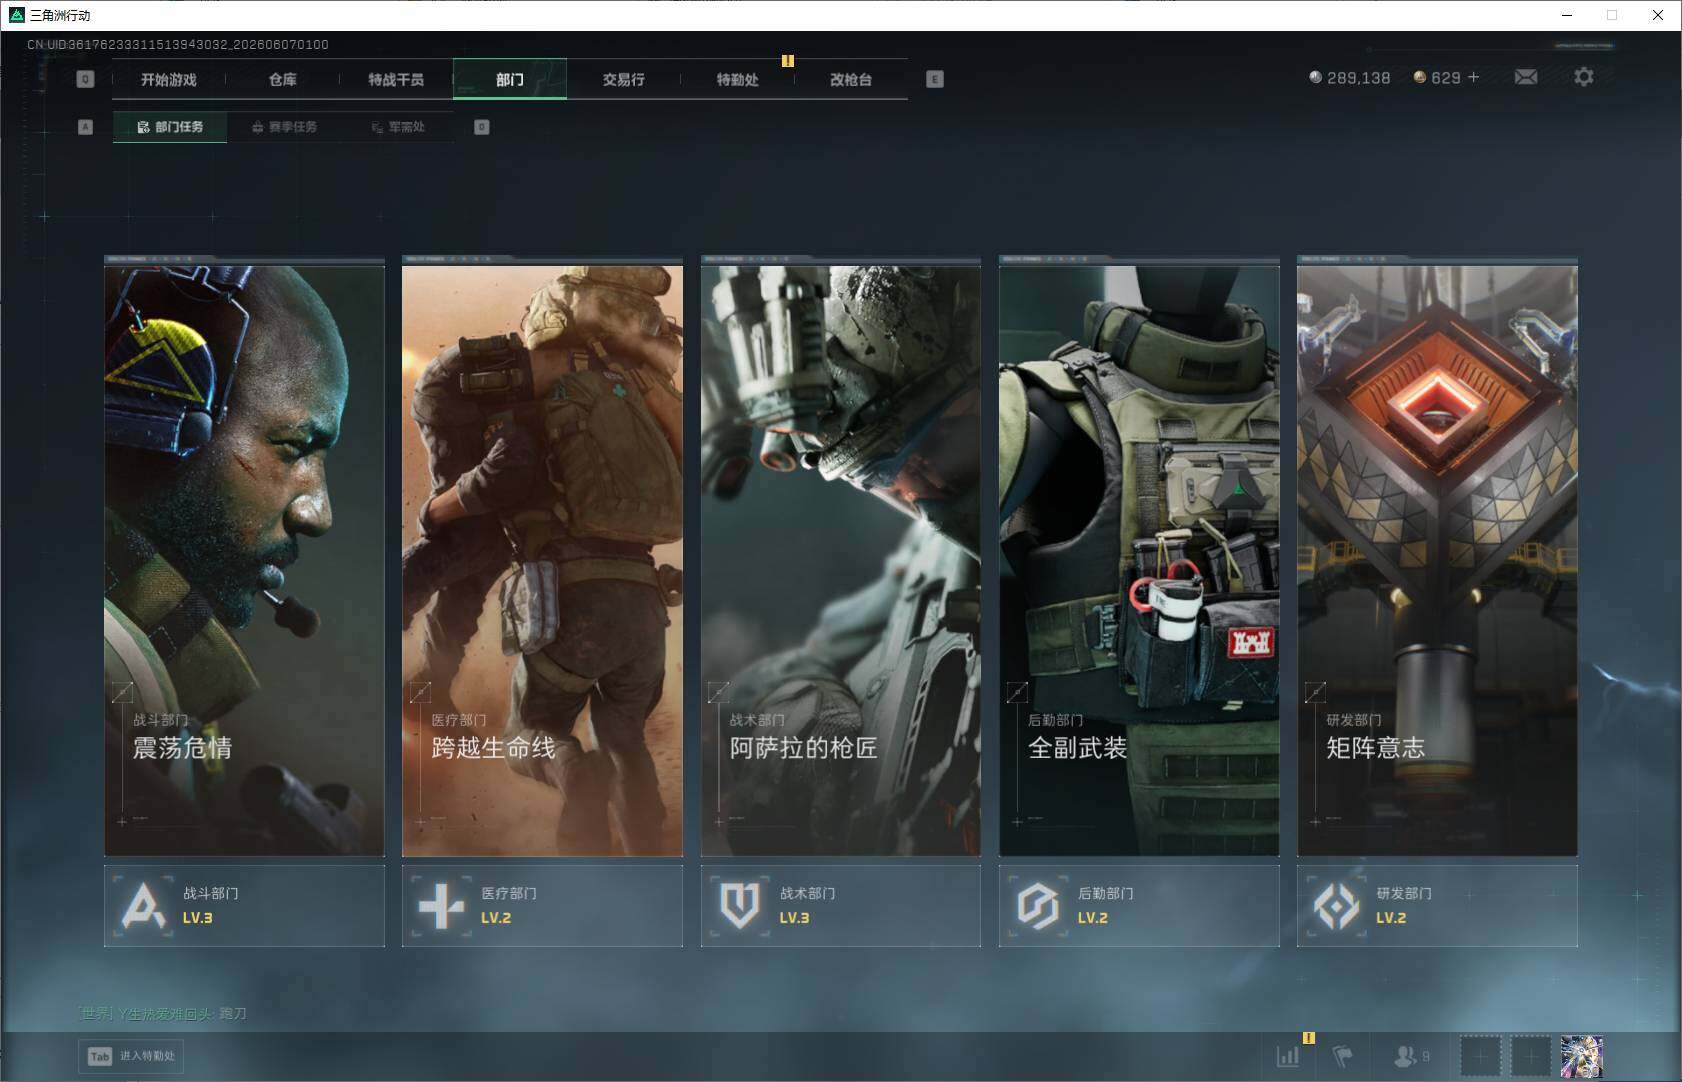Click the flag icon in bottom bar
The width and height of the screenshot is (1682, 1082).
click(x=1343, y=1056)
